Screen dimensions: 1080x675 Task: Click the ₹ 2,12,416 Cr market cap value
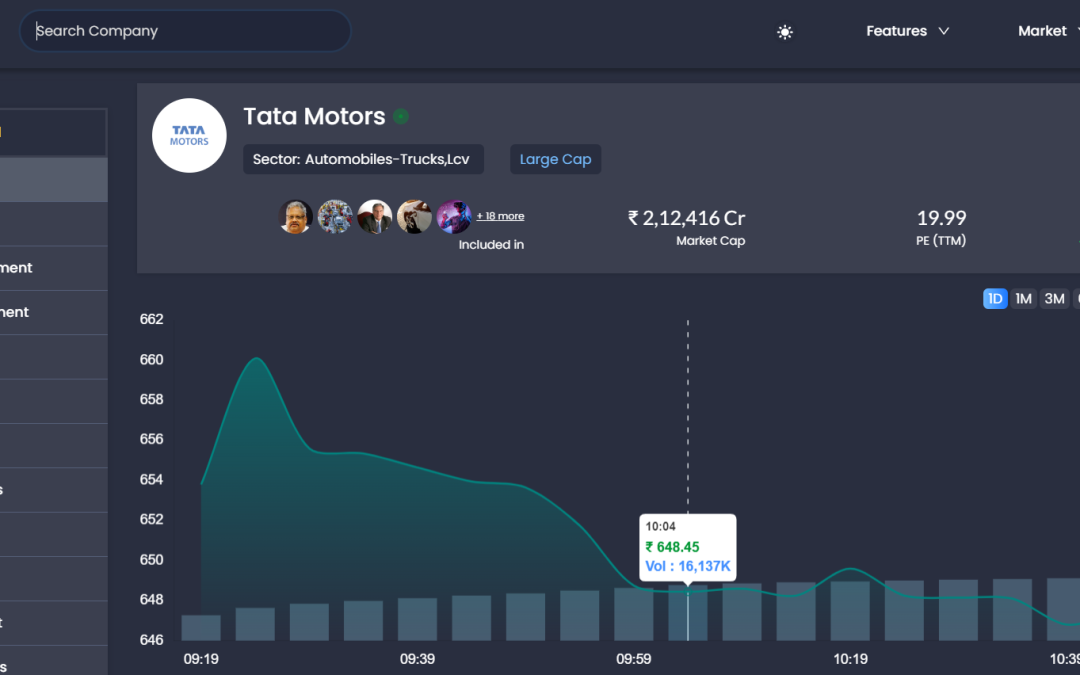coord(687,218)
